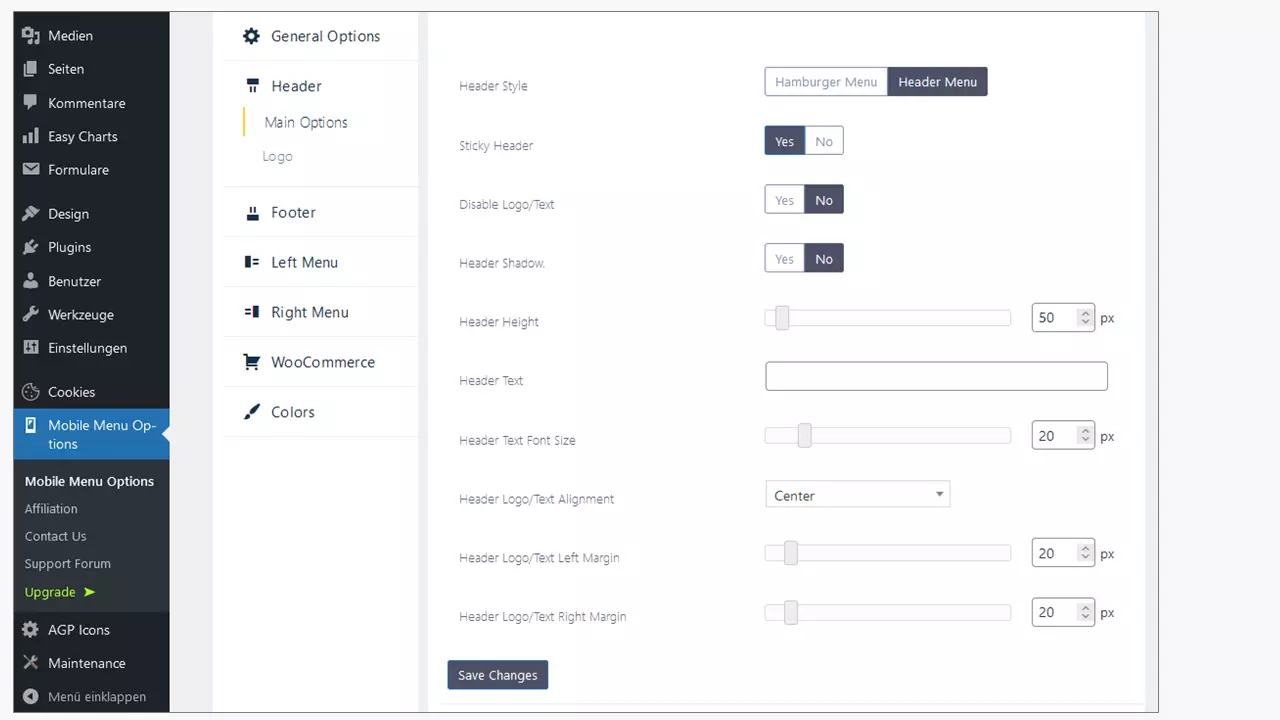The width and height of the screenshot is (1280, 720).
Task: Click Header Text Font Size stepper
Action: pyautogui.click(x=1085, y=436)
